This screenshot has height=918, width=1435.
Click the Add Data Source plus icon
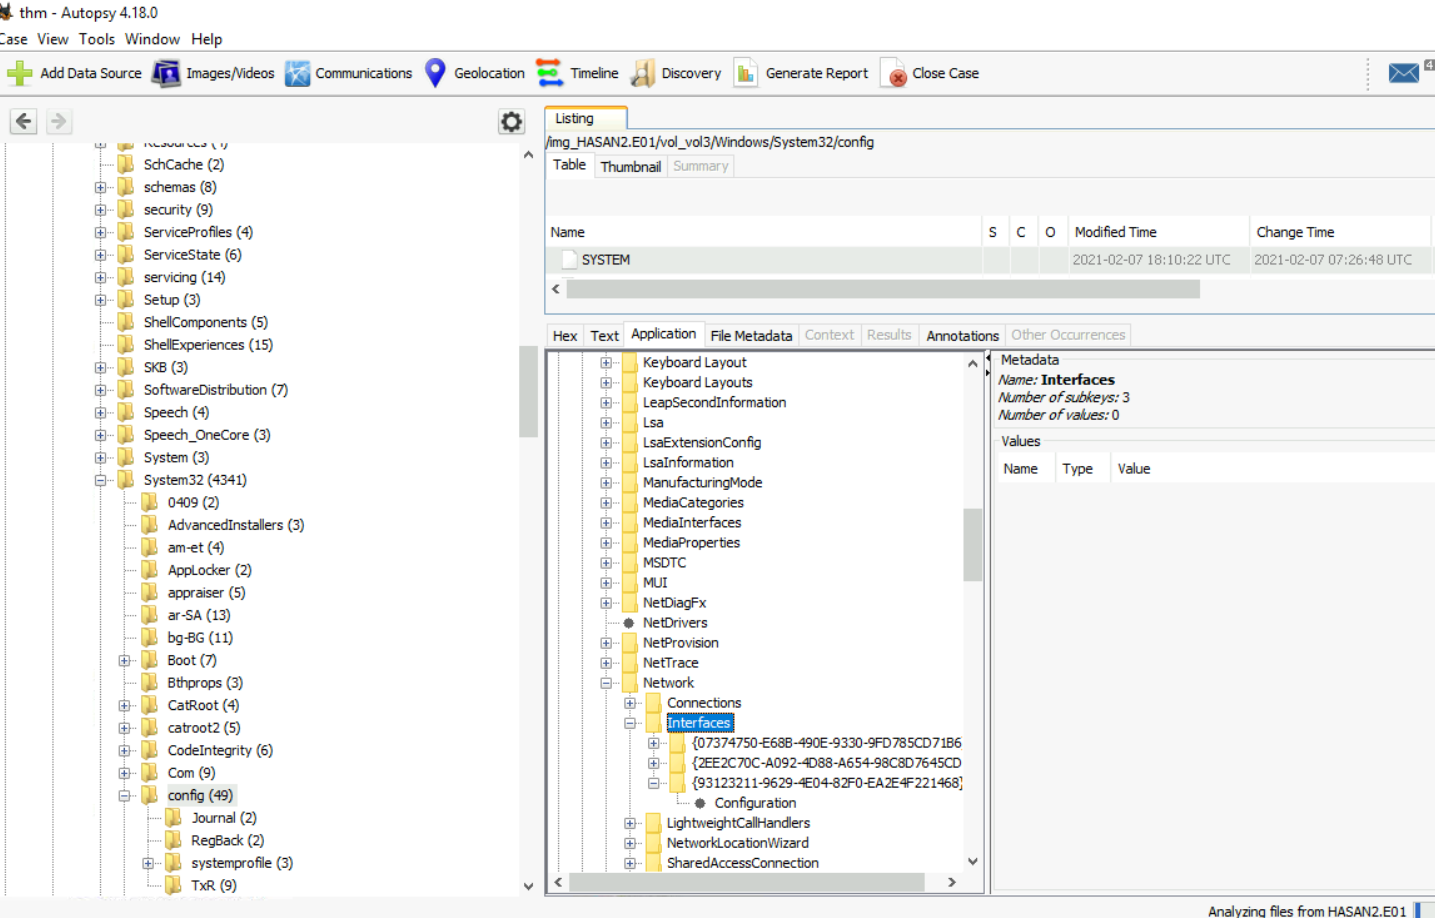[x=19, y=73]
